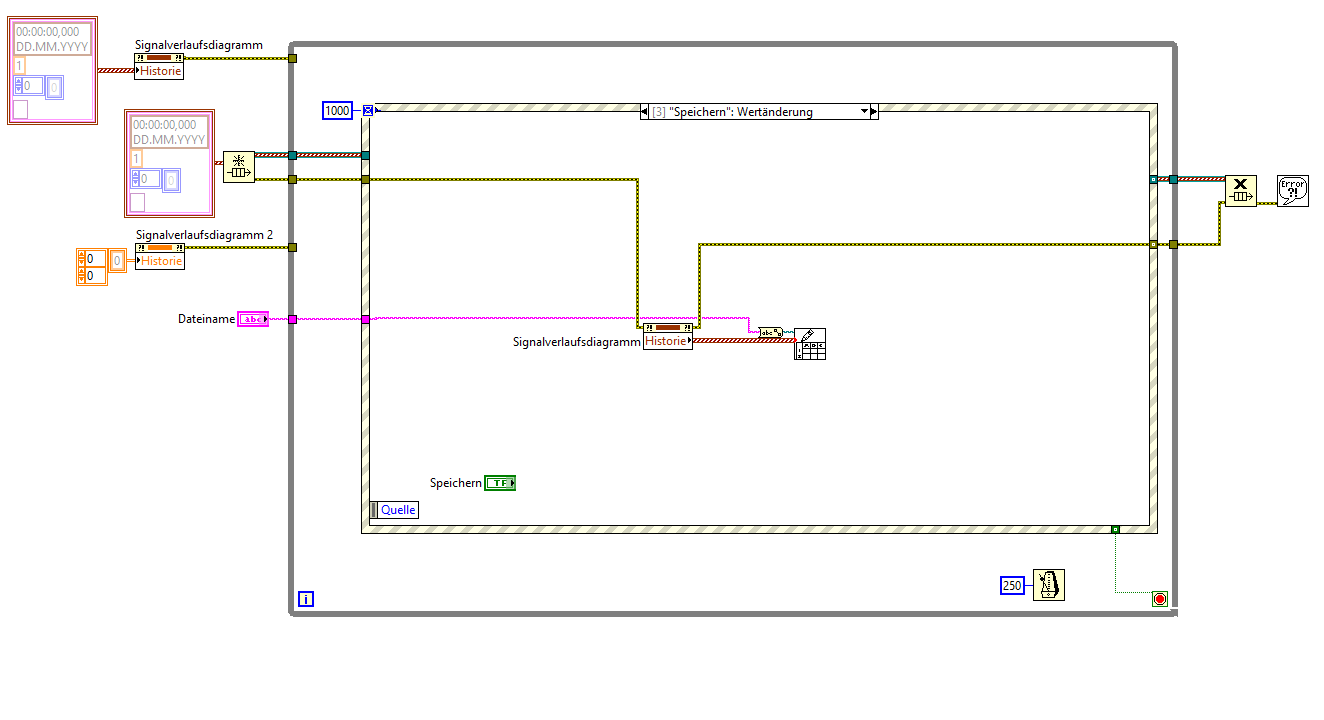Select the Write to Spreadsheet File icon
1324x720 pixels.
[x=810, y=343]
